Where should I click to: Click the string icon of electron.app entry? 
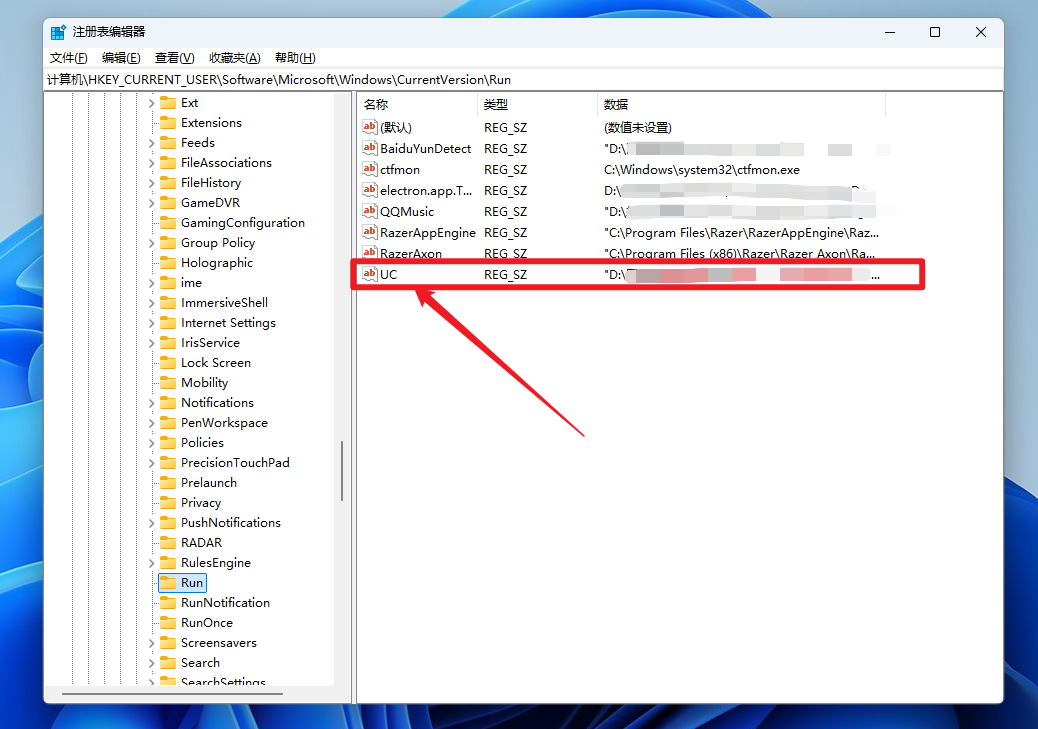click(369, 191)
